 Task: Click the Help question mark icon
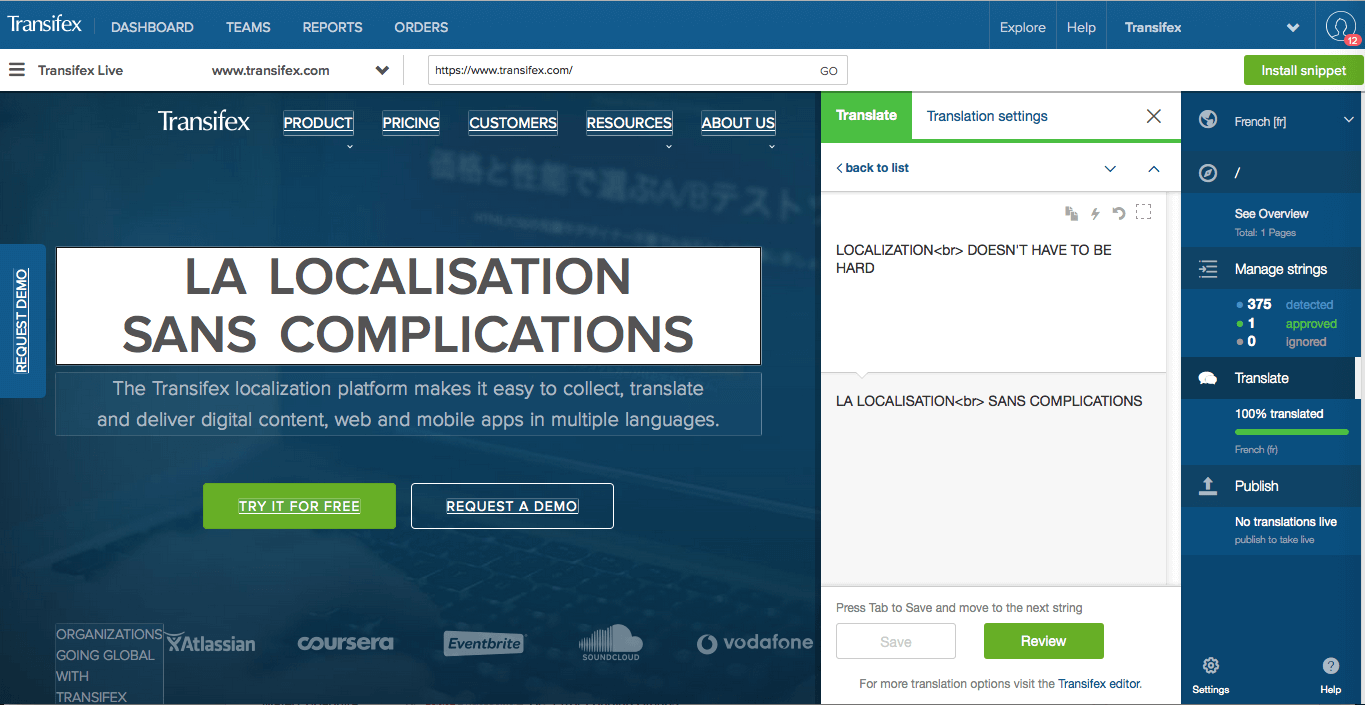pos(1330,666)
